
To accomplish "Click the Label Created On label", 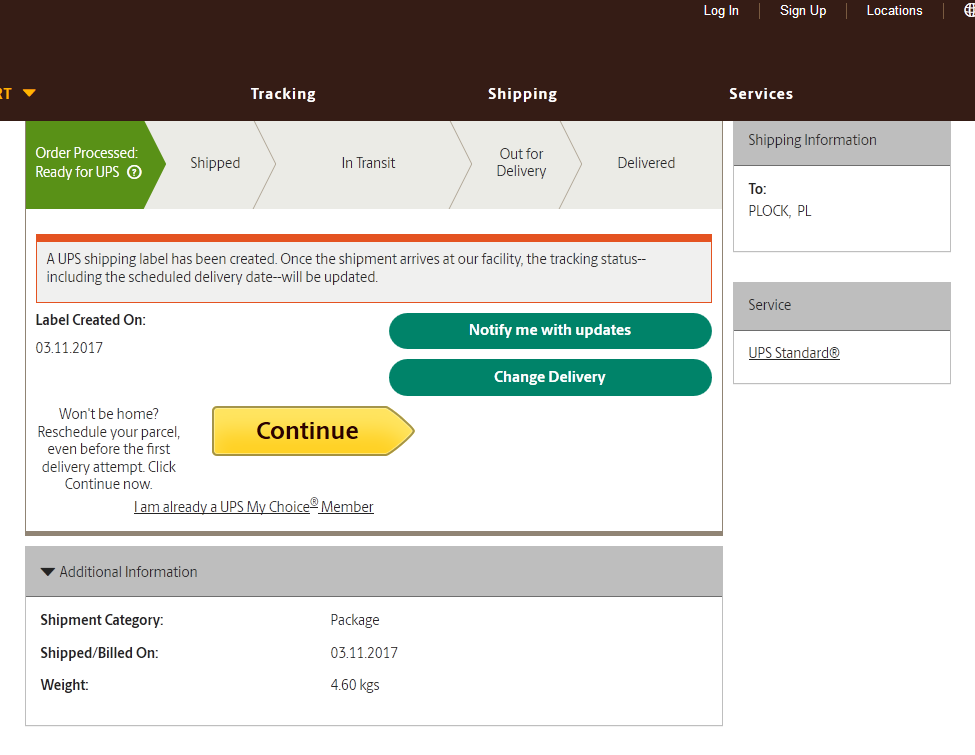I will 91,320.
